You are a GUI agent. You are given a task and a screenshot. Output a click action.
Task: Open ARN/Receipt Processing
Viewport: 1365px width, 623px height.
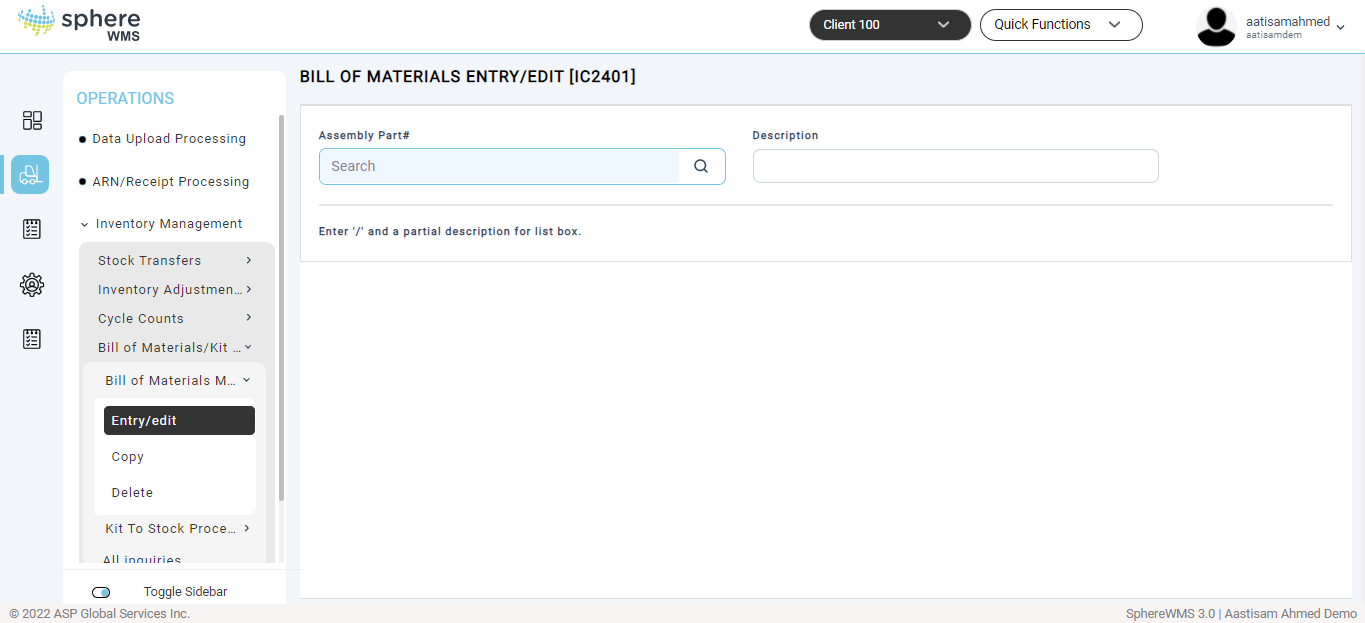pyautogui.click(x=170, y=182)
